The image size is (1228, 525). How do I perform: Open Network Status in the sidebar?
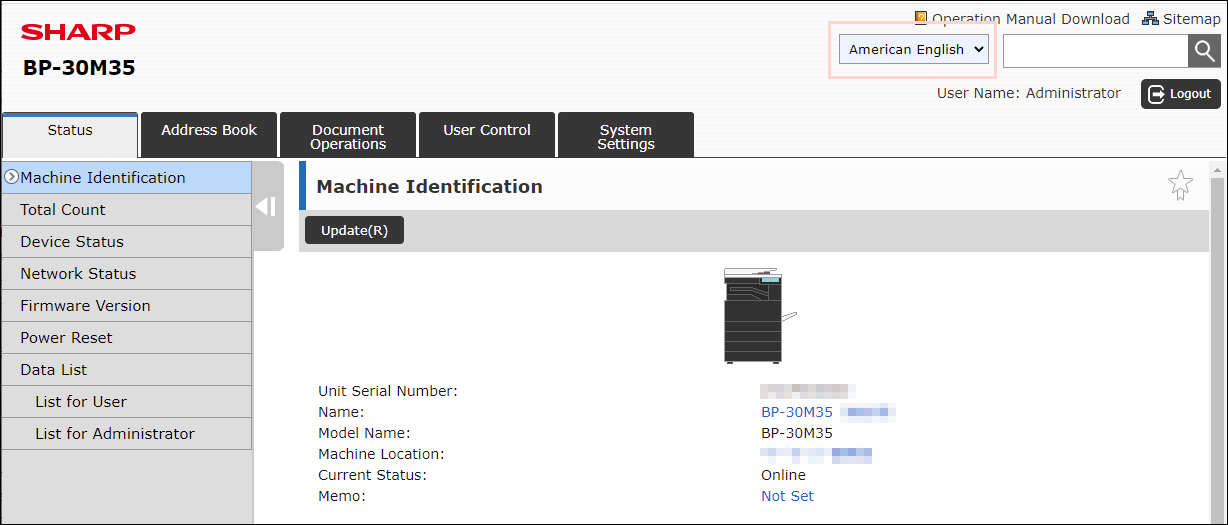[x=126, y=274]
